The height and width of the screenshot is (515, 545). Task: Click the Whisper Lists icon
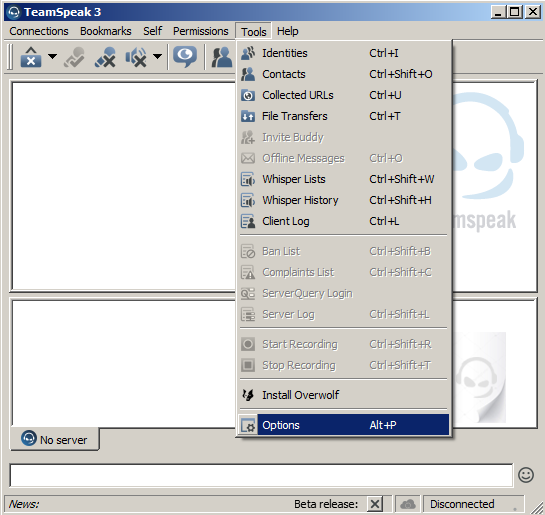[248, 179]
